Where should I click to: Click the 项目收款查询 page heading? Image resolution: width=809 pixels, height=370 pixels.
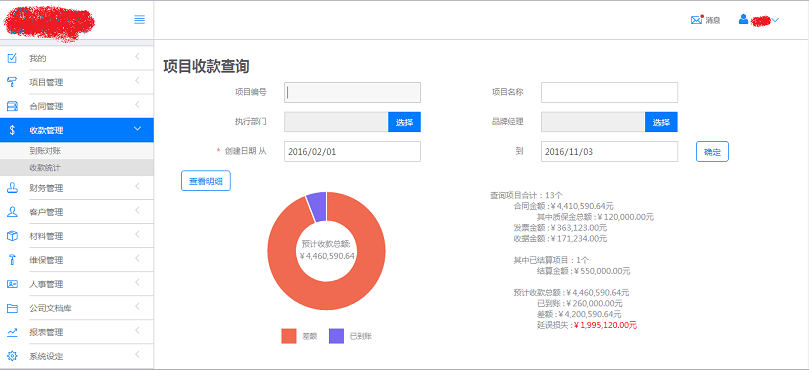(206, 67)
